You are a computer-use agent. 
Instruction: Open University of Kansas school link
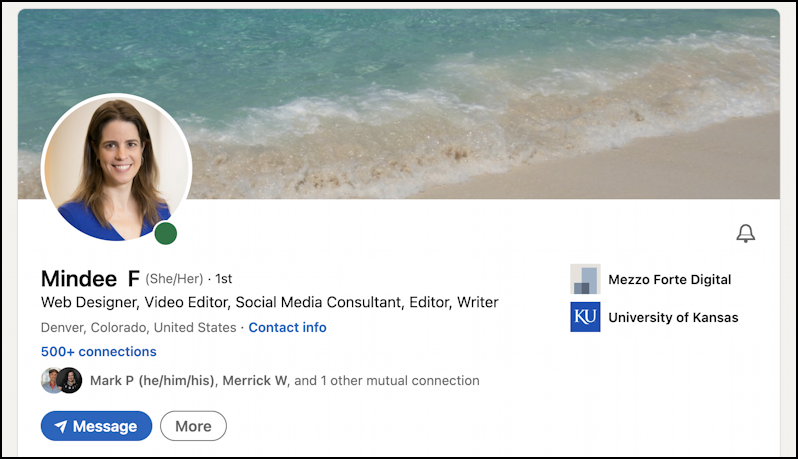673,318
